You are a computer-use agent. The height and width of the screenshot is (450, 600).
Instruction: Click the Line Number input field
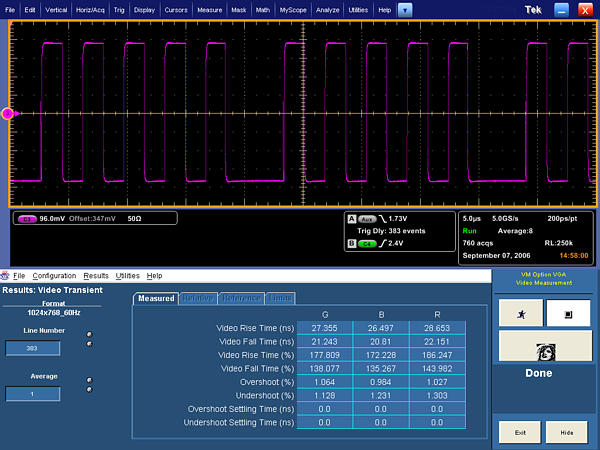click(x=32, y=348)
